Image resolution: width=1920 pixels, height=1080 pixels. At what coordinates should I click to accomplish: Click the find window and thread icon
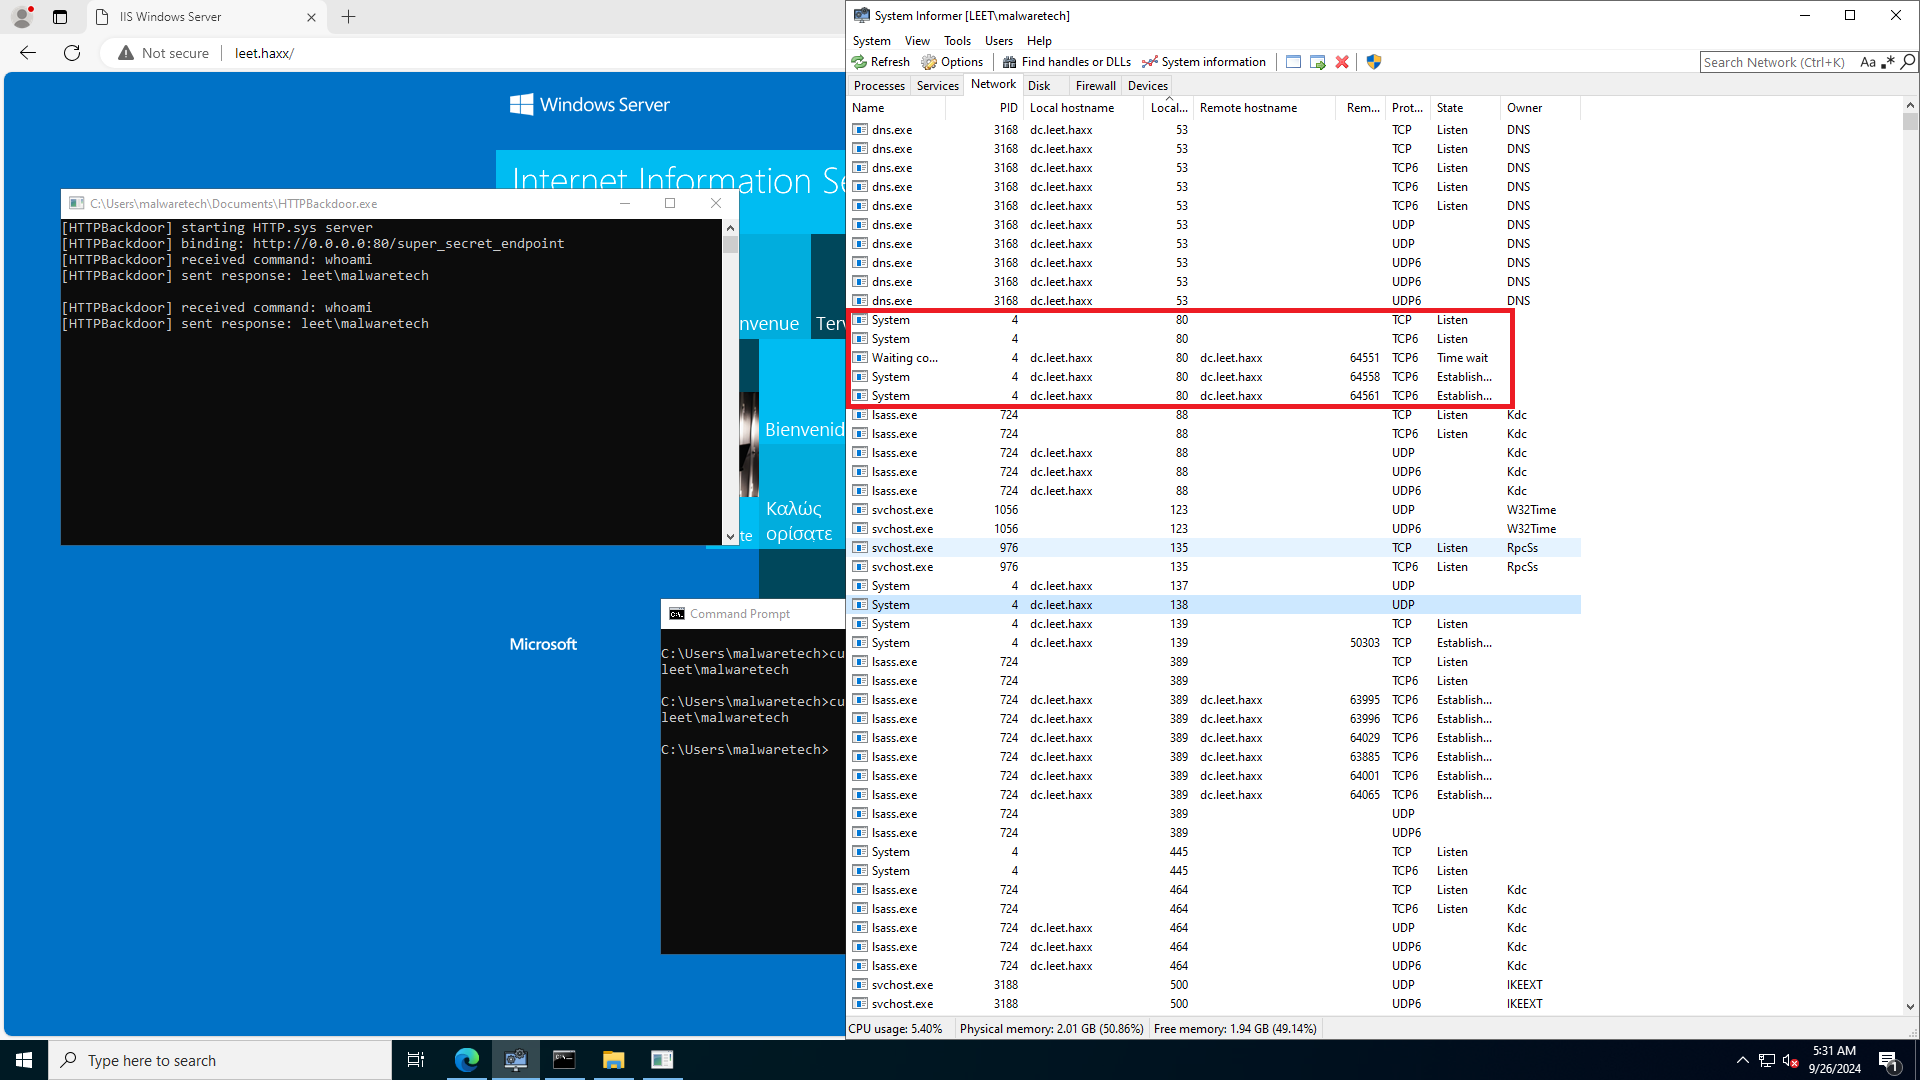[x=1318, y=62]
